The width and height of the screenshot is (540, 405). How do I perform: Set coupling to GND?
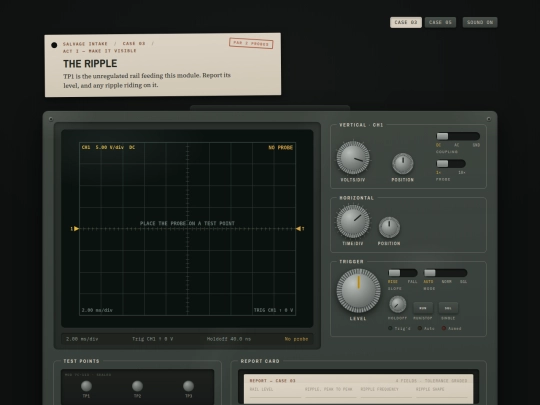coord(476,145)
